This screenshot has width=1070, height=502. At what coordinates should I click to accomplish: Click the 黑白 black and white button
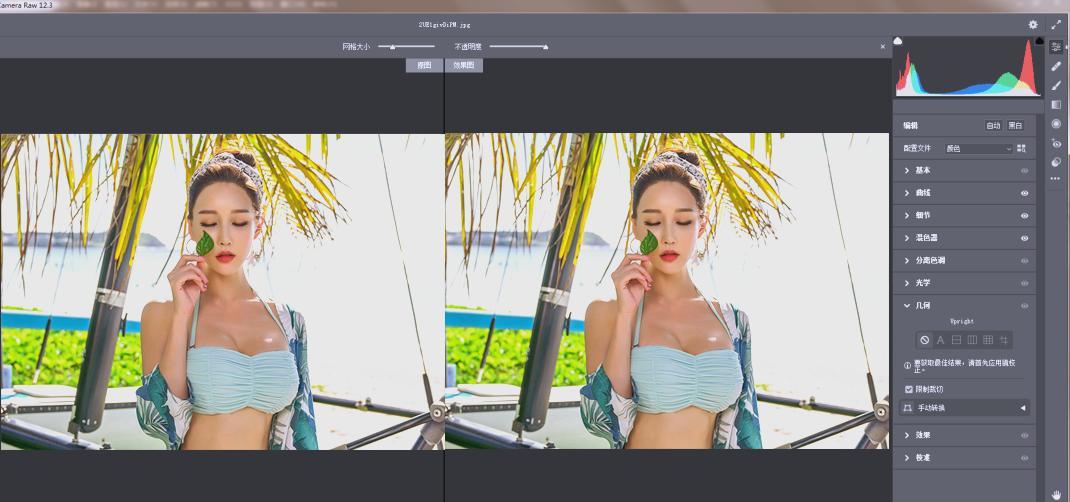point(1015,126)
